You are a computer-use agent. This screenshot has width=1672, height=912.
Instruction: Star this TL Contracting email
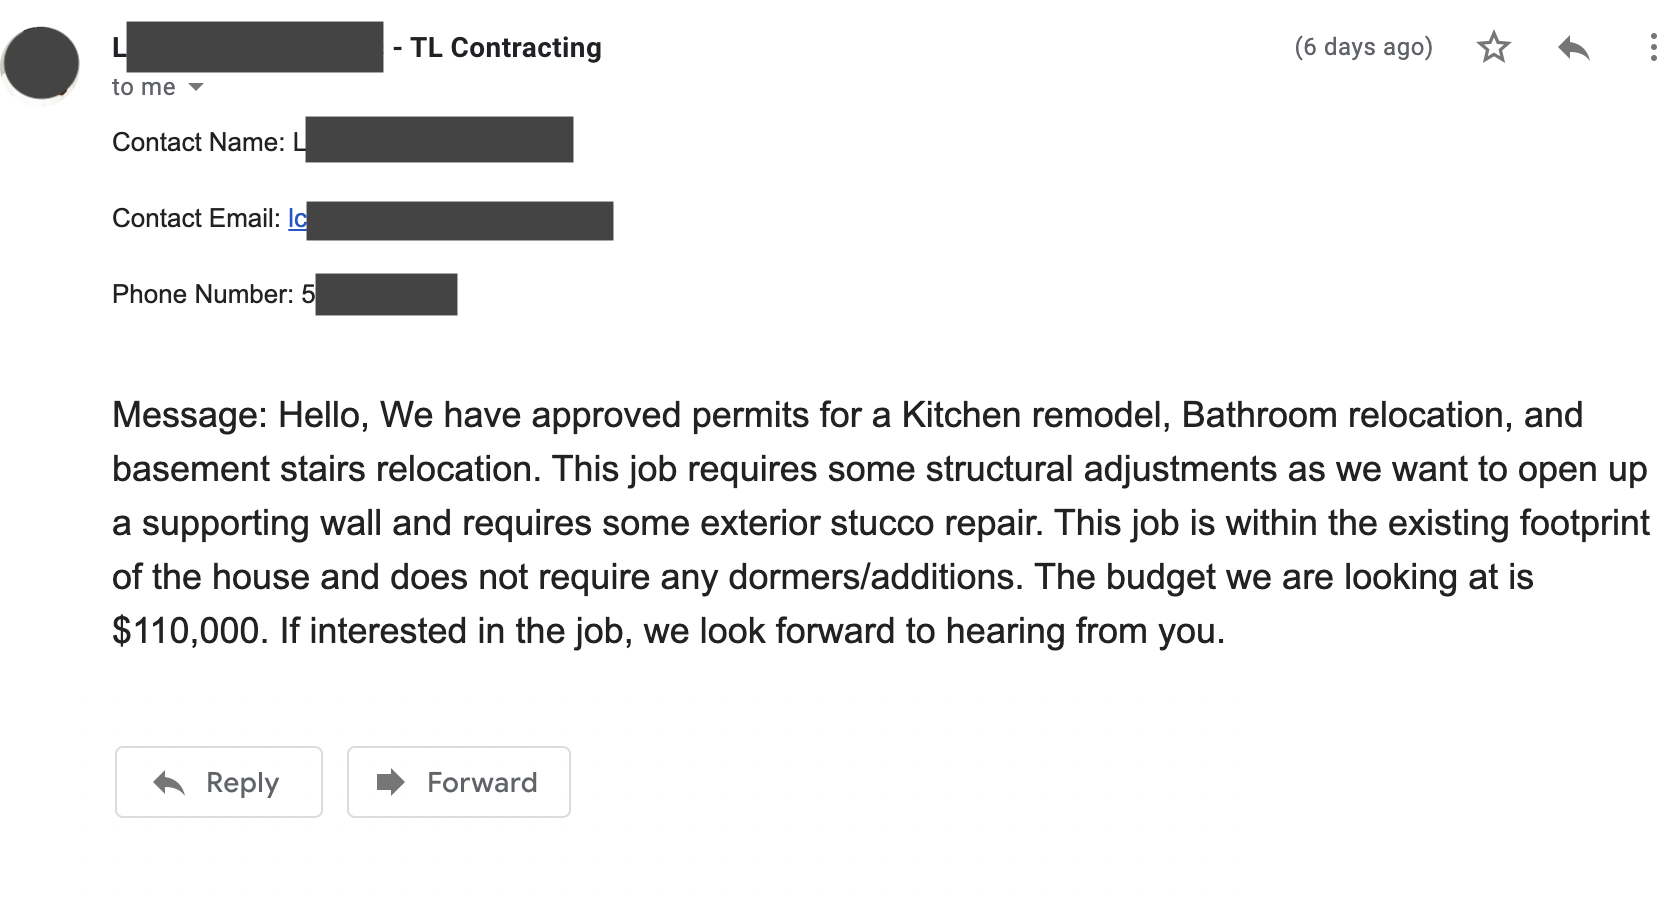point(1494,47)
